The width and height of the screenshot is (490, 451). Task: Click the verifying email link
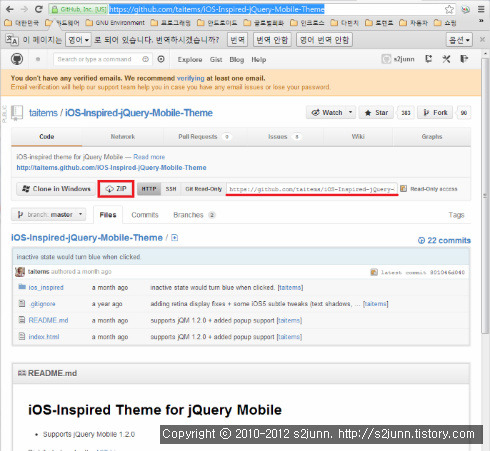190,78
